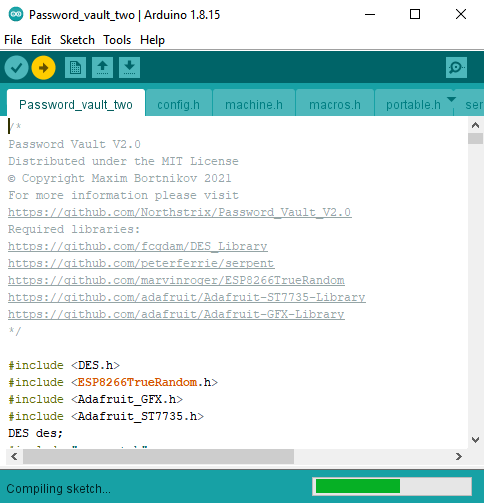484x503 pixels.
Task: Open the Sketch menu
Action: pyautogui.click(x=77, y=40)
